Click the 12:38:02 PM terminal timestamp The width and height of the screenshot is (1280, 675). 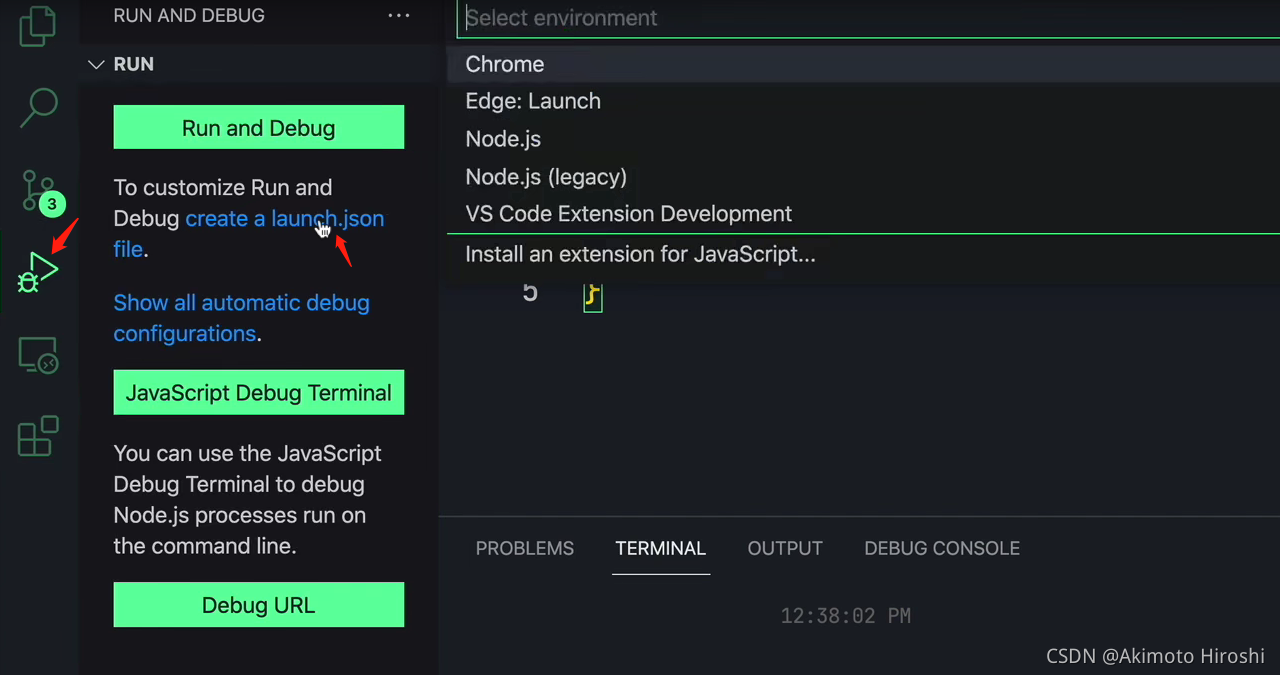coord(846,616)
